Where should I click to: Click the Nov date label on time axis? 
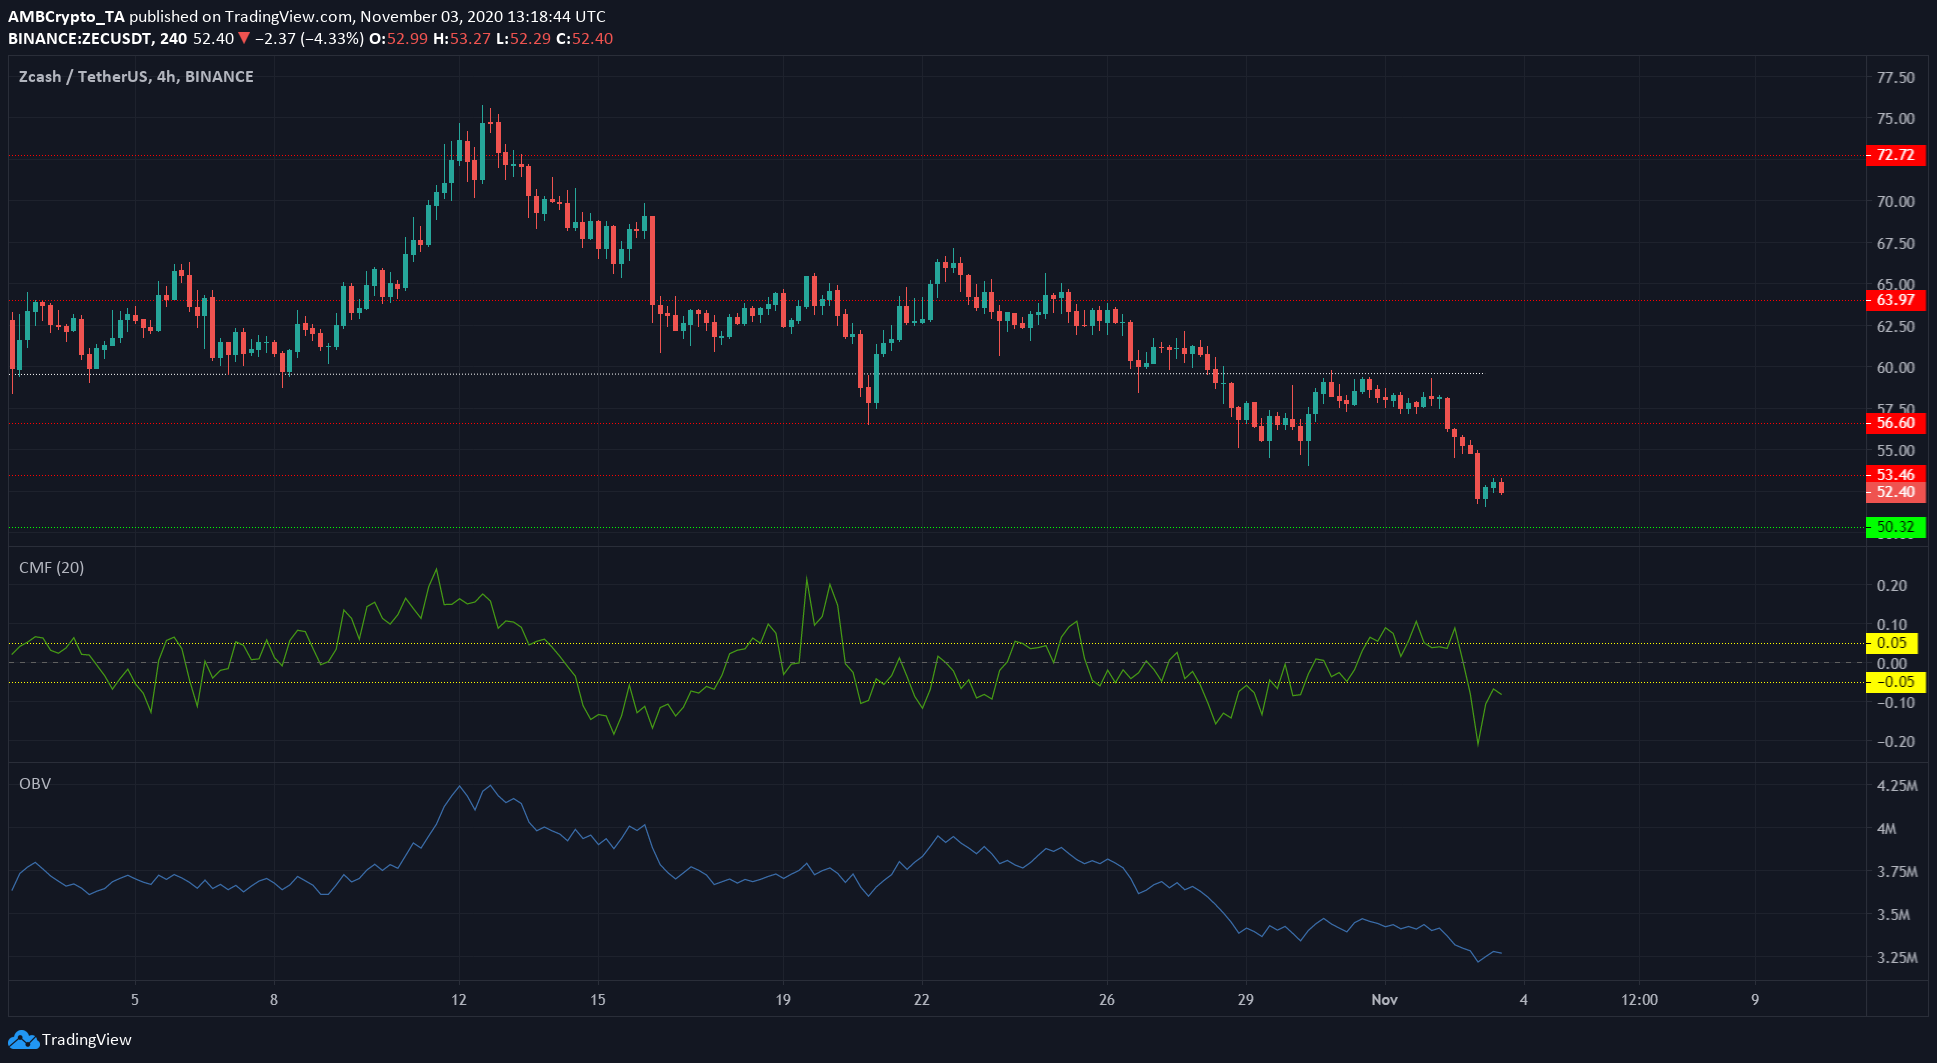(1385, 999)
